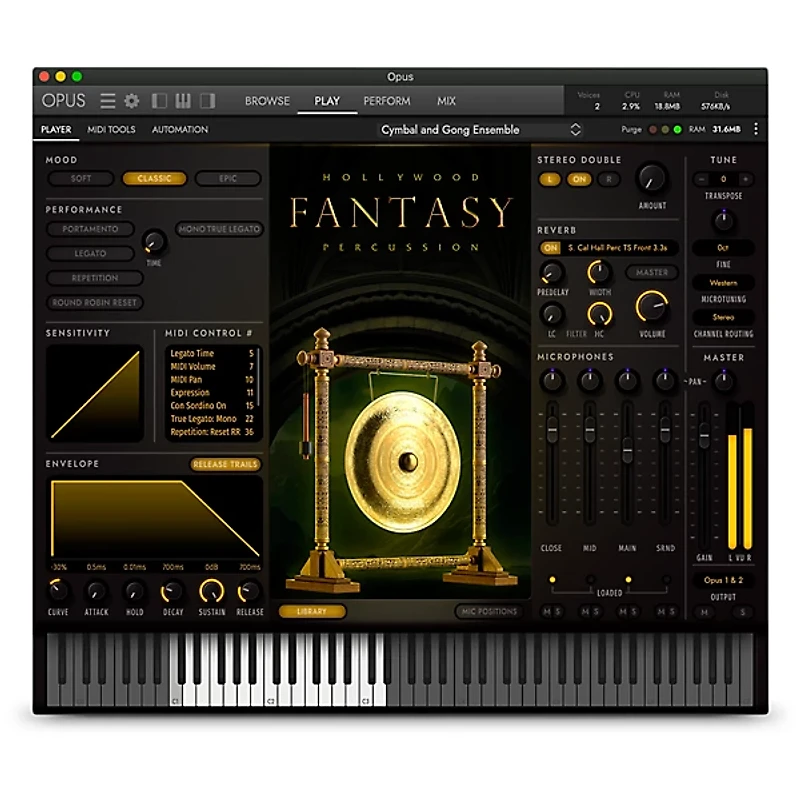
Task: Click the Performance Time knob
Action: point(154,242)
